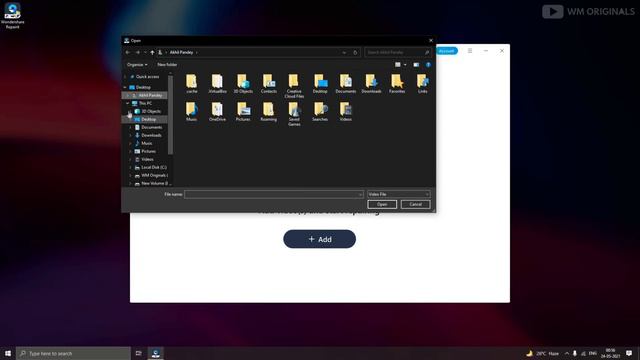The height and width of the screenshot is (360, 640).
Task: Expand the Local Disk (C:) node chevron
Action: pyautogui.click(x=130, y=167)
